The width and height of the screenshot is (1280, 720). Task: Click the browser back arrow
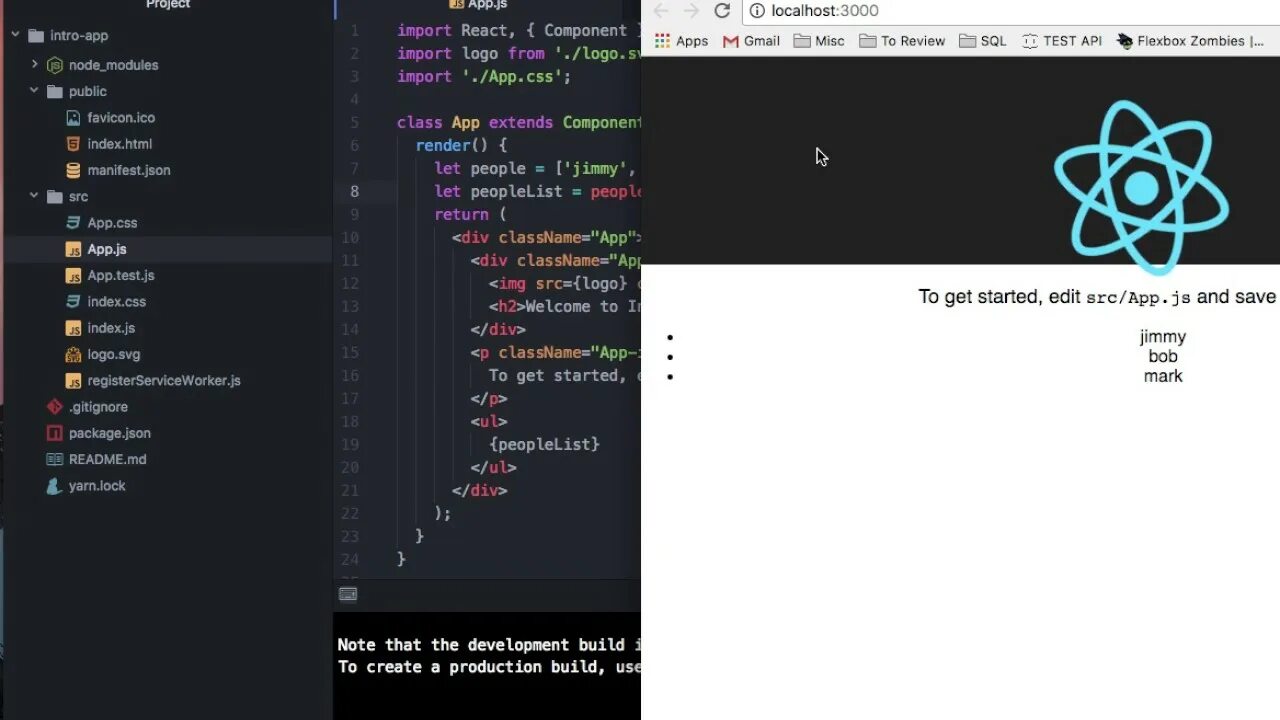point(661,11)
